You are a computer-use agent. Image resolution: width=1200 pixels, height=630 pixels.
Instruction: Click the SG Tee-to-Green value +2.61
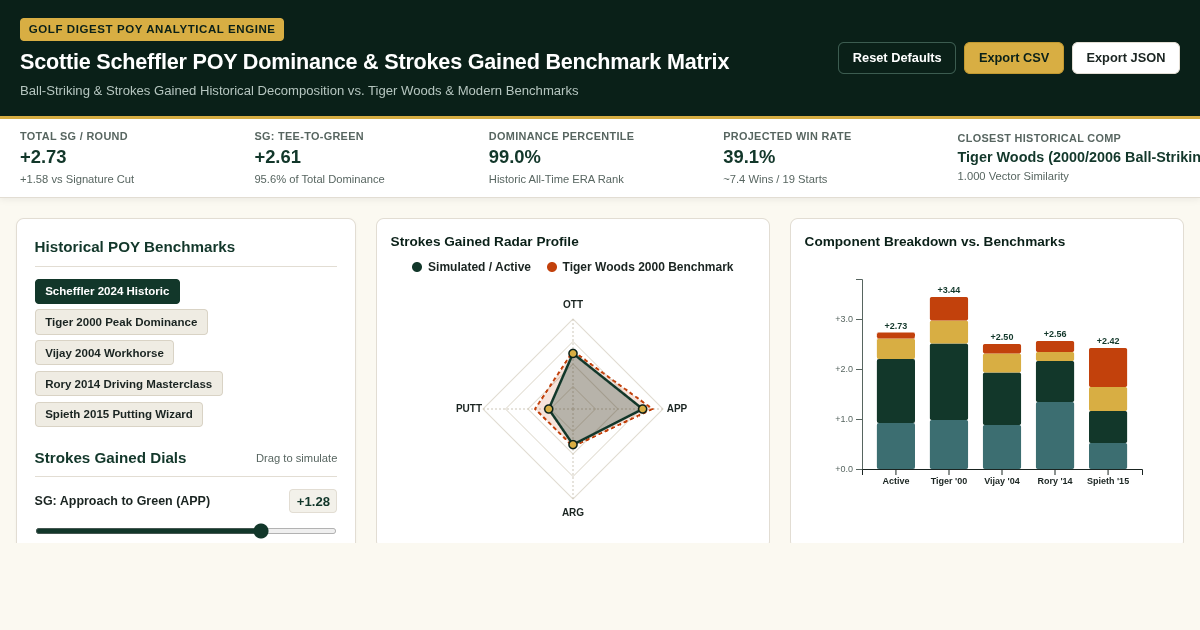pos(277,157)
